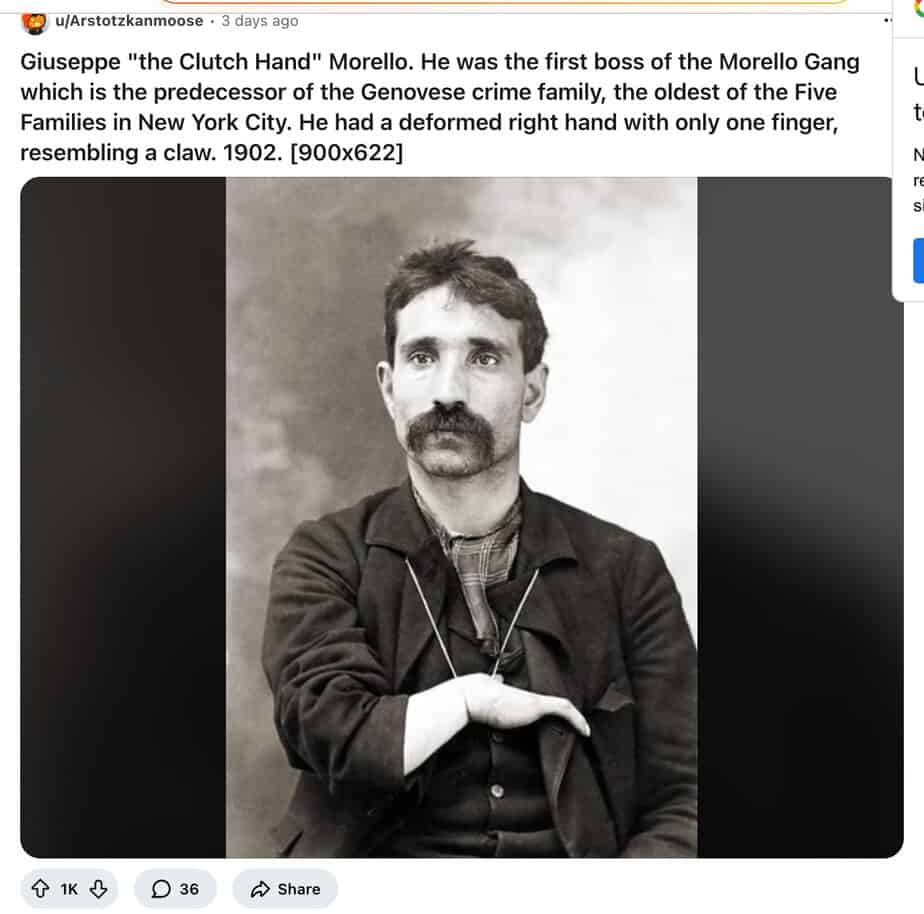Click the large heading text in Google popup
924x914 pixels.
pos(919,93)
